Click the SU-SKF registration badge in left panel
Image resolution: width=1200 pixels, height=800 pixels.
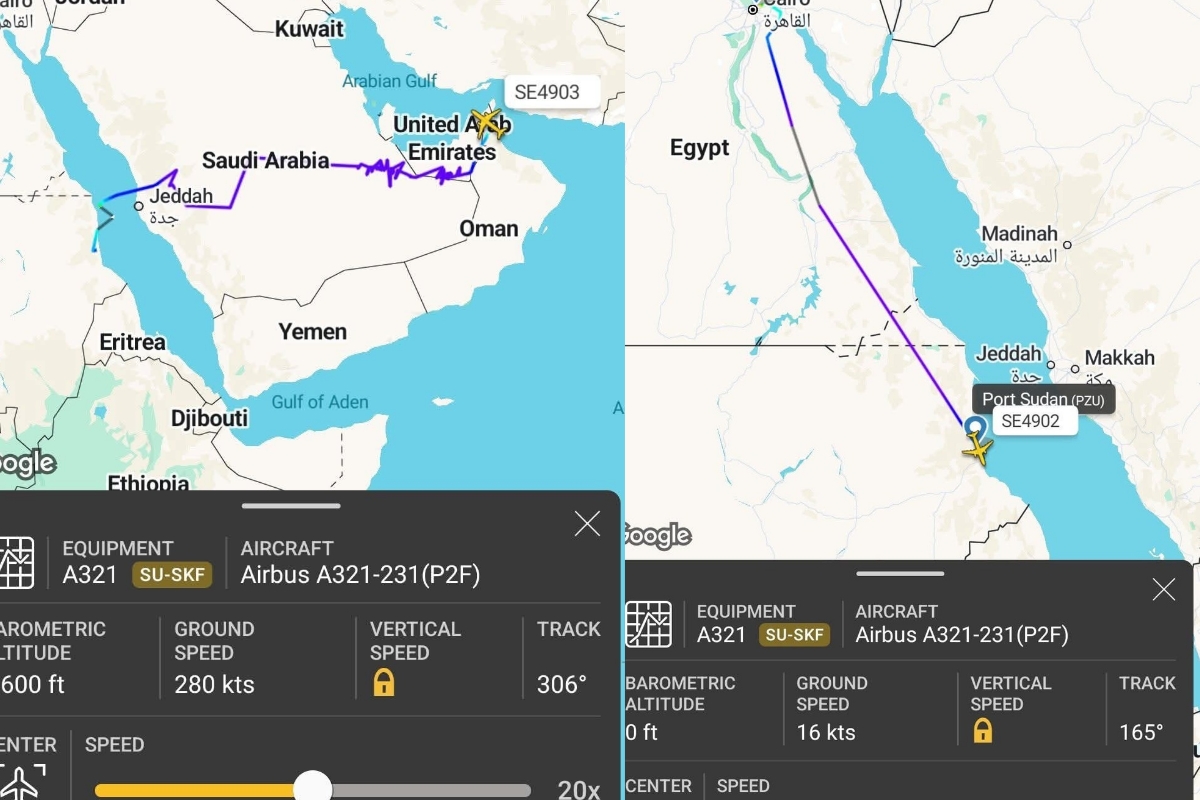[x=173, y=575]
